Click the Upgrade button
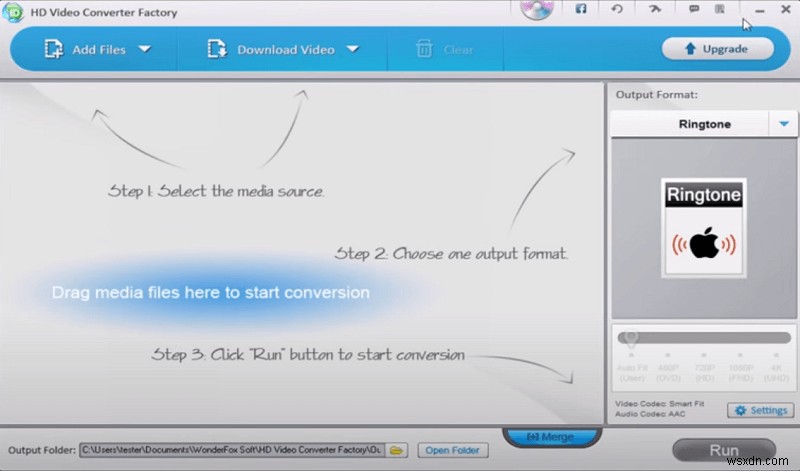800x471 pixels. click(717, 49)
